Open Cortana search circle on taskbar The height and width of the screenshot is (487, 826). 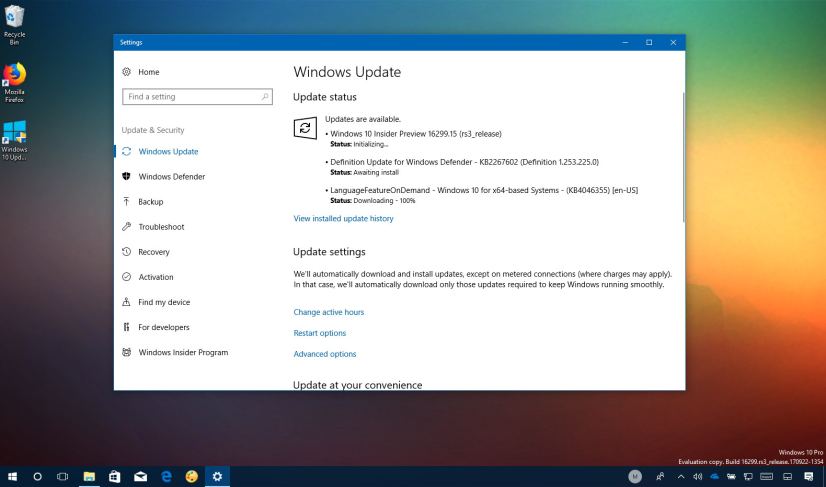point(37,476)
